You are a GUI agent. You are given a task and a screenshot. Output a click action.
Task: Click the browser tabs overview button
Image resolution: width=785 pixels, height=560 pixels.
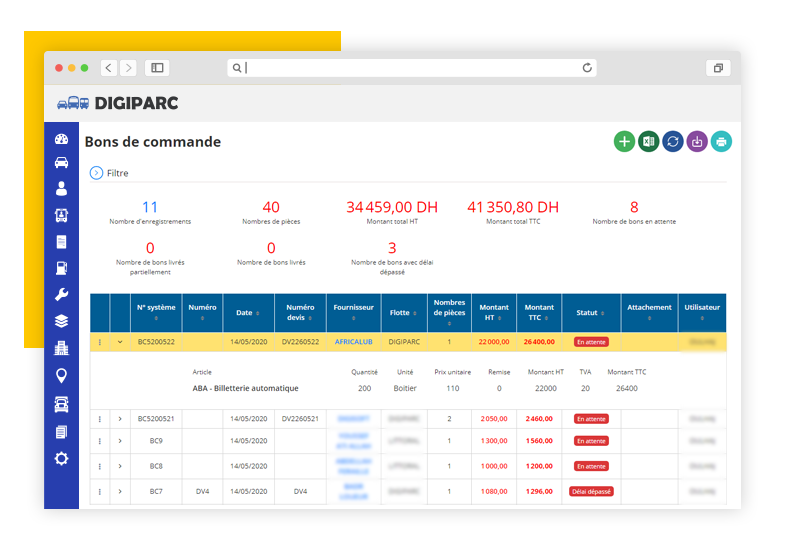718,68
